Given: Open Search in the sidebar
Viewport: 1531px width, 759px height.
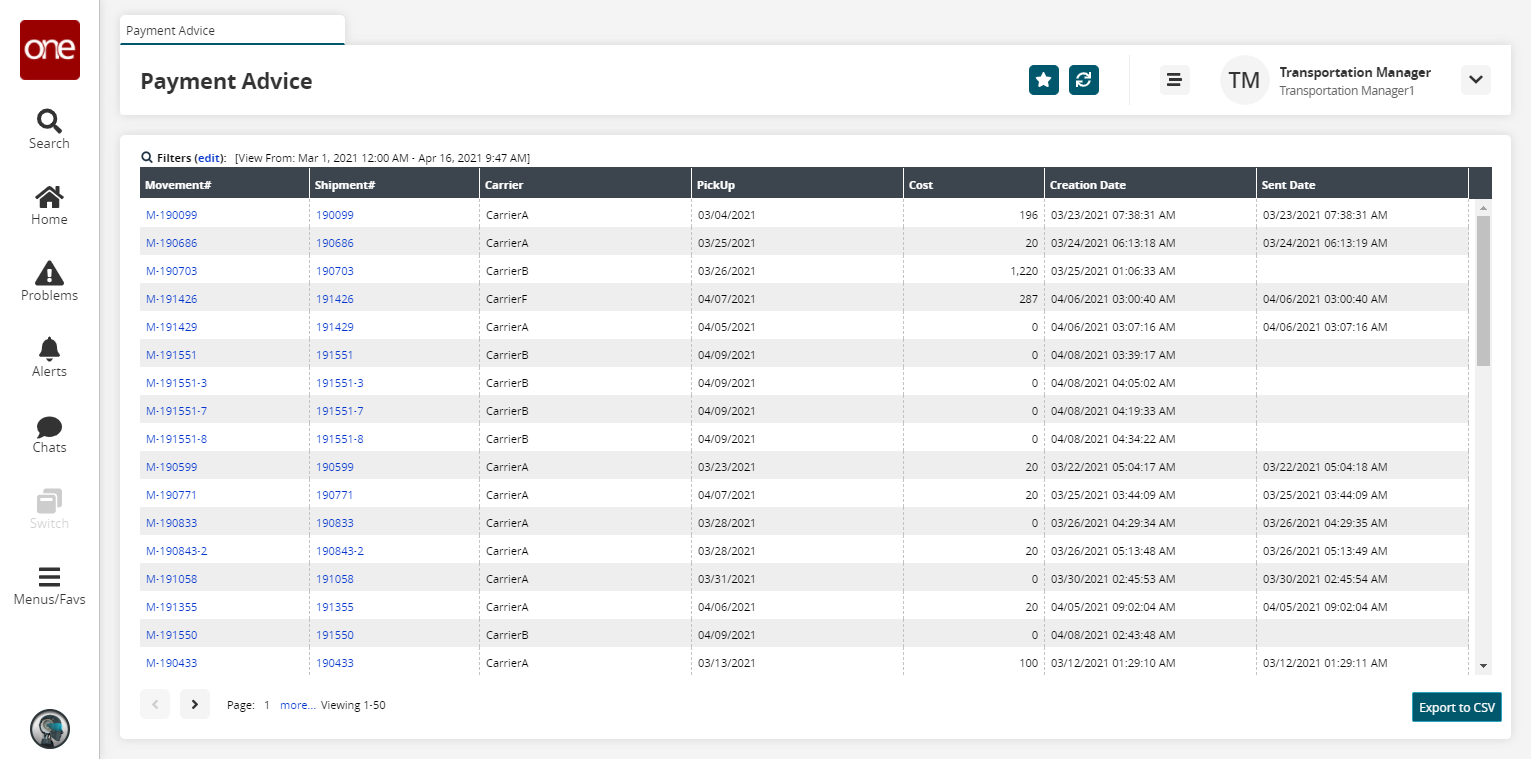Looking at the screenshot, I should point(49,129).
